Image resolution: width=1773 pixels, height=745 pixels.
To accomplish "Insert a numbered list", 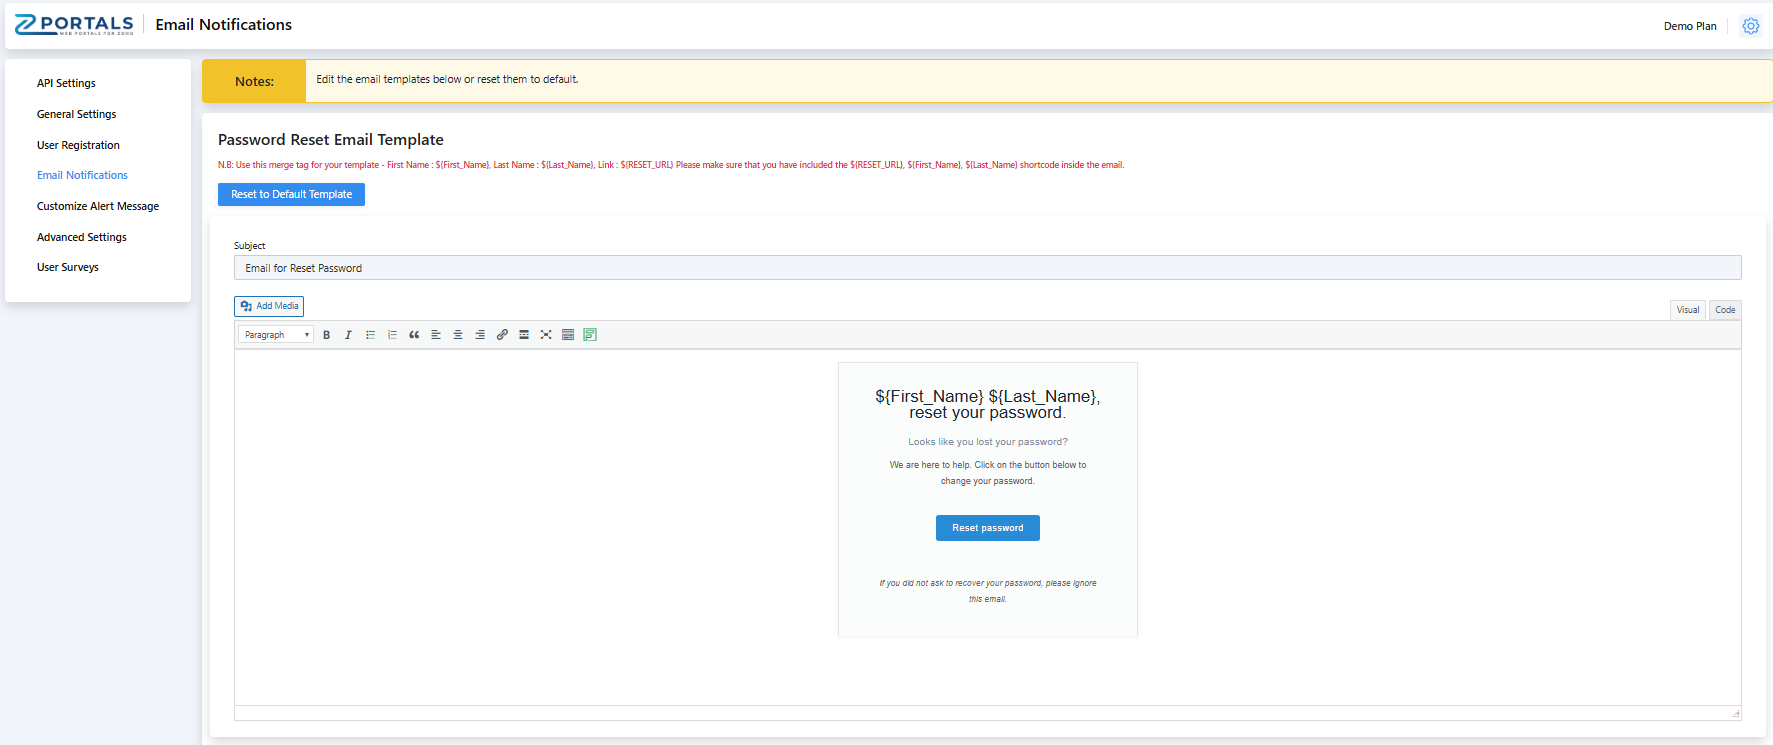I will (392, 335).
